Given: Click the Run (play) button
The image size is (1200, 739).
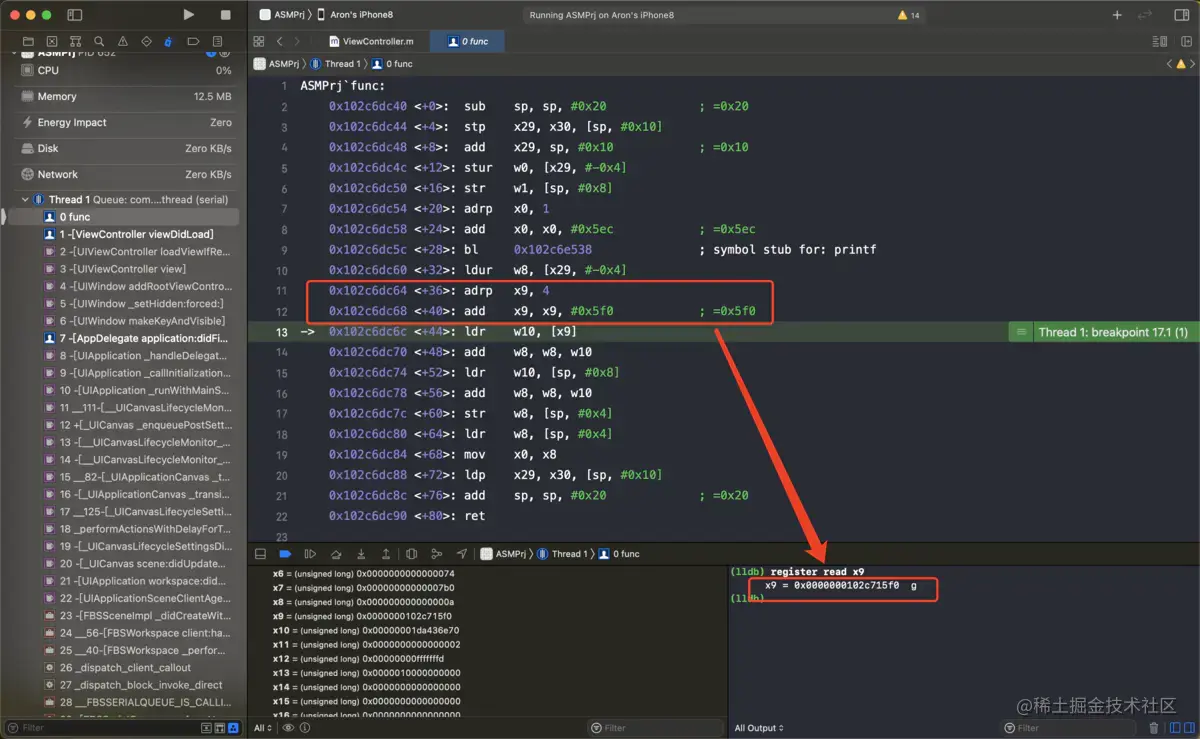Looking at the screenshot, I should 189,15.
